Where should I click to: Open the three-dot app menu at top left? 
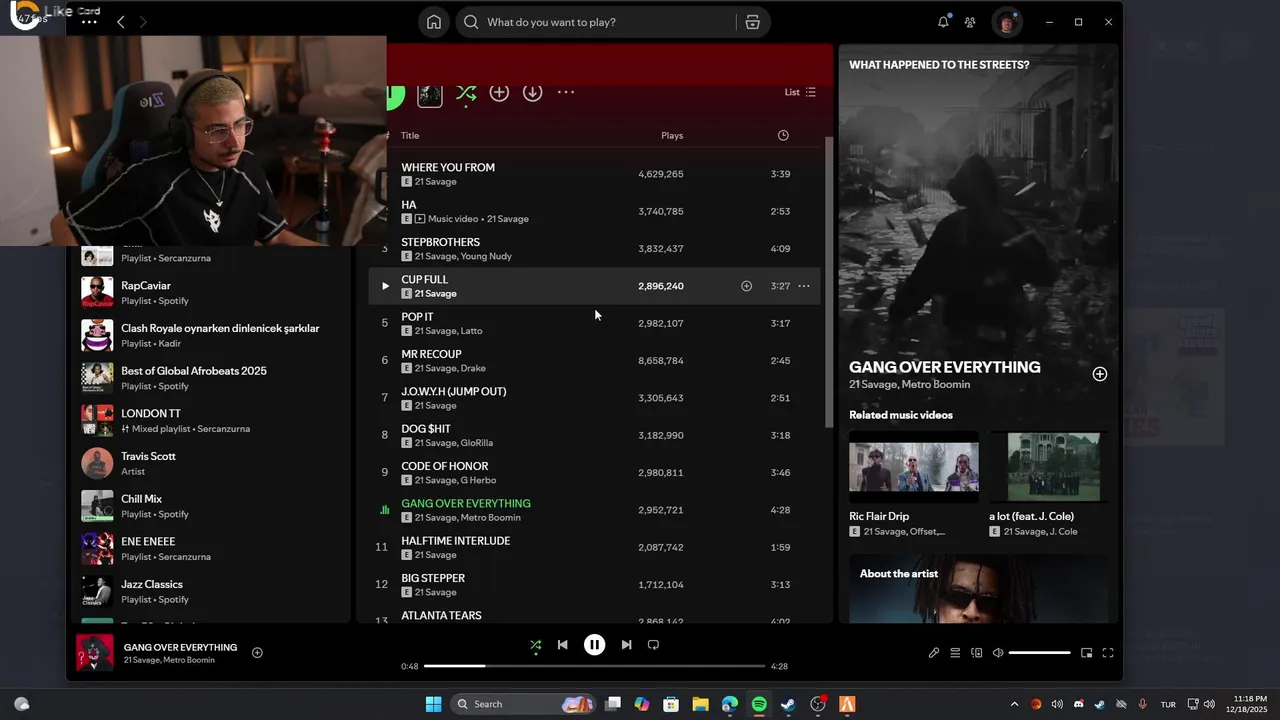tap(89, 22)
